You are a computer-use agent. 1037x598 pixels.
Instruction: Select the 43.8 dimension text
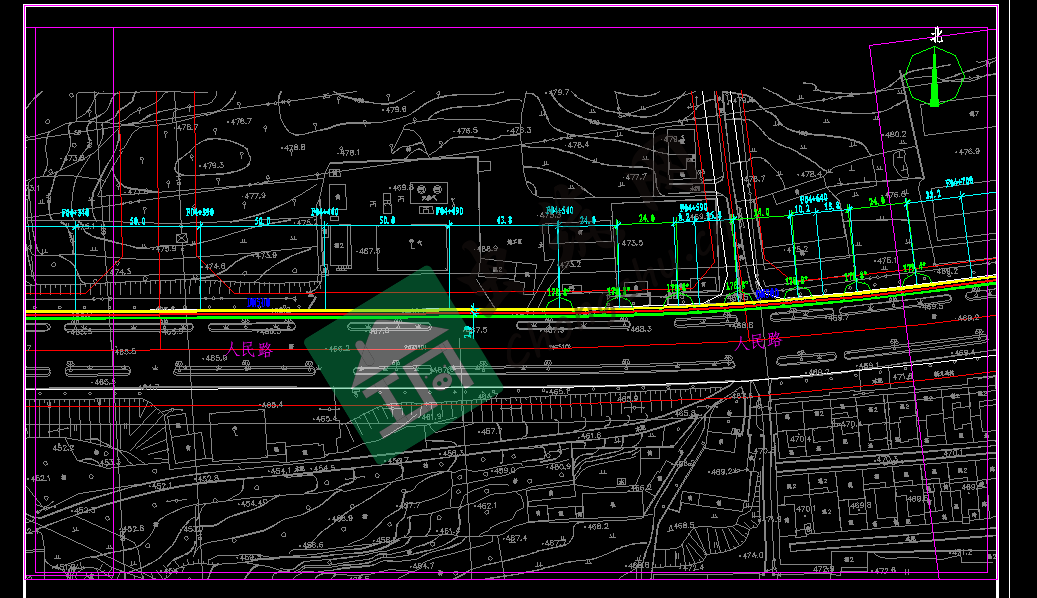point(504,219)
